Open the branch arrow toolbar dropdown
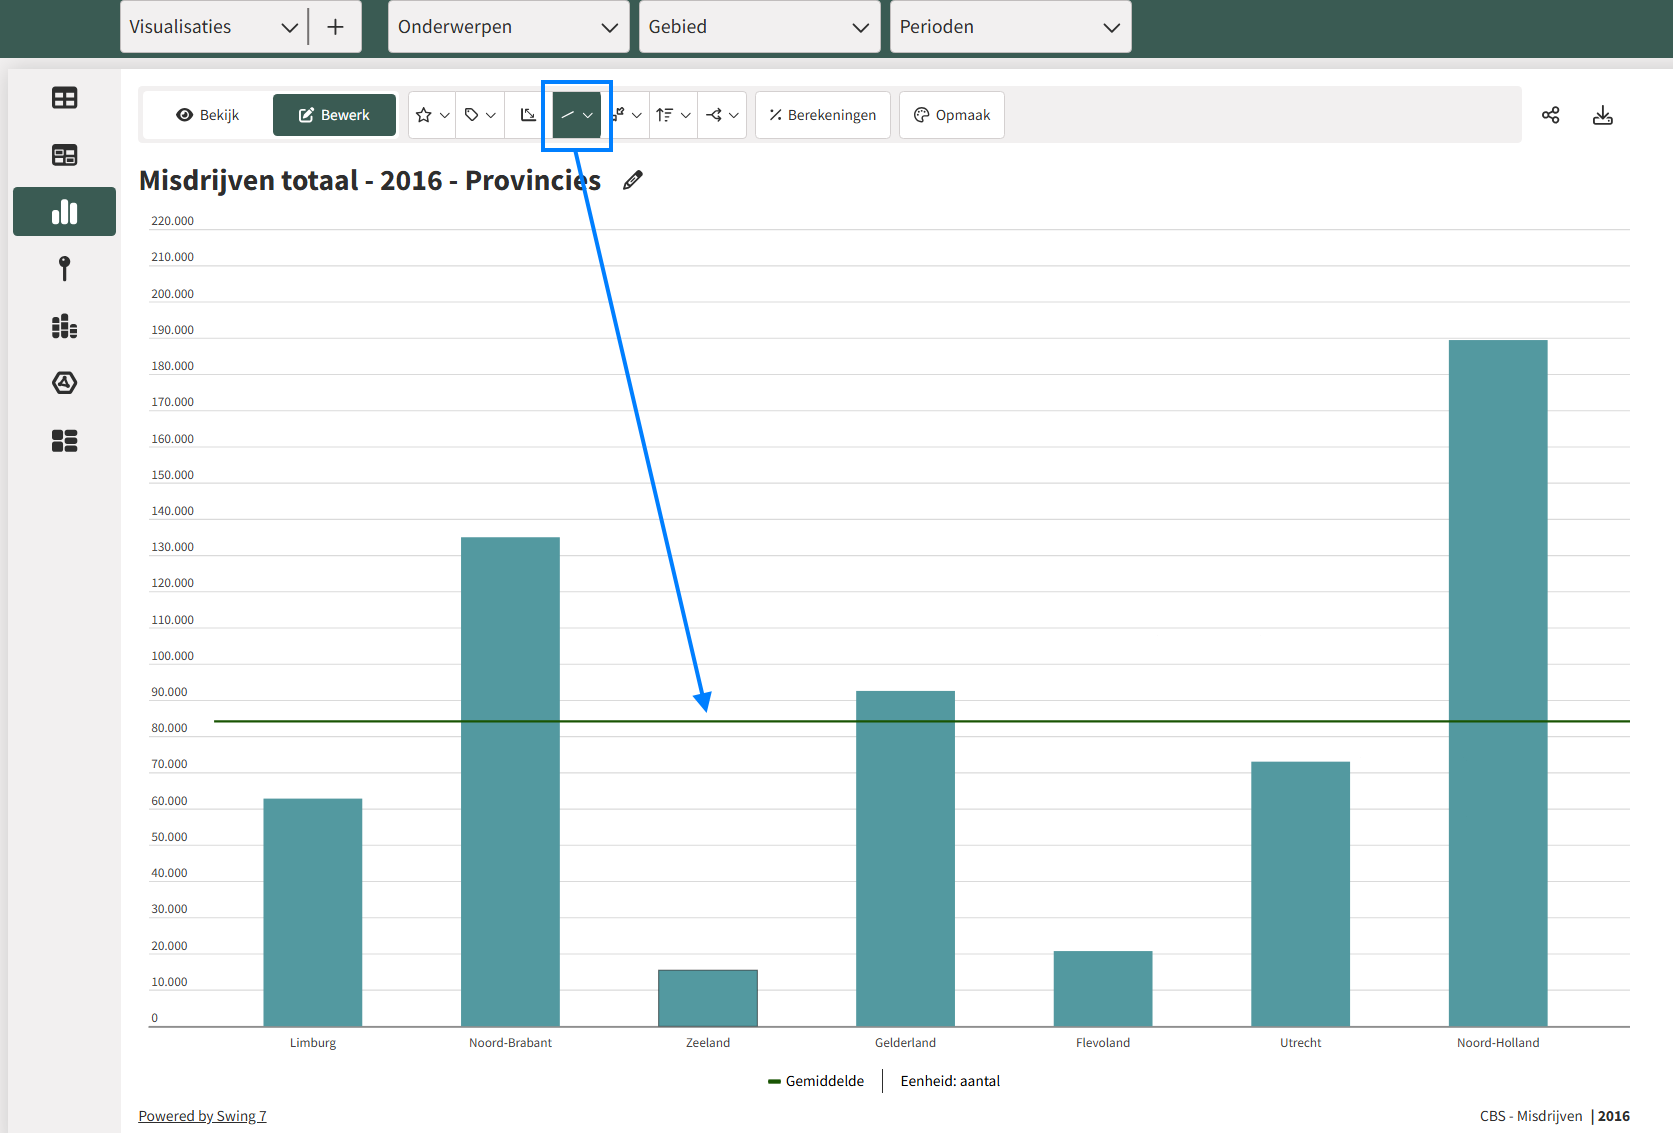This screenshot has width=1673, height=1133. pyautogui.click(x=722, y=115)
